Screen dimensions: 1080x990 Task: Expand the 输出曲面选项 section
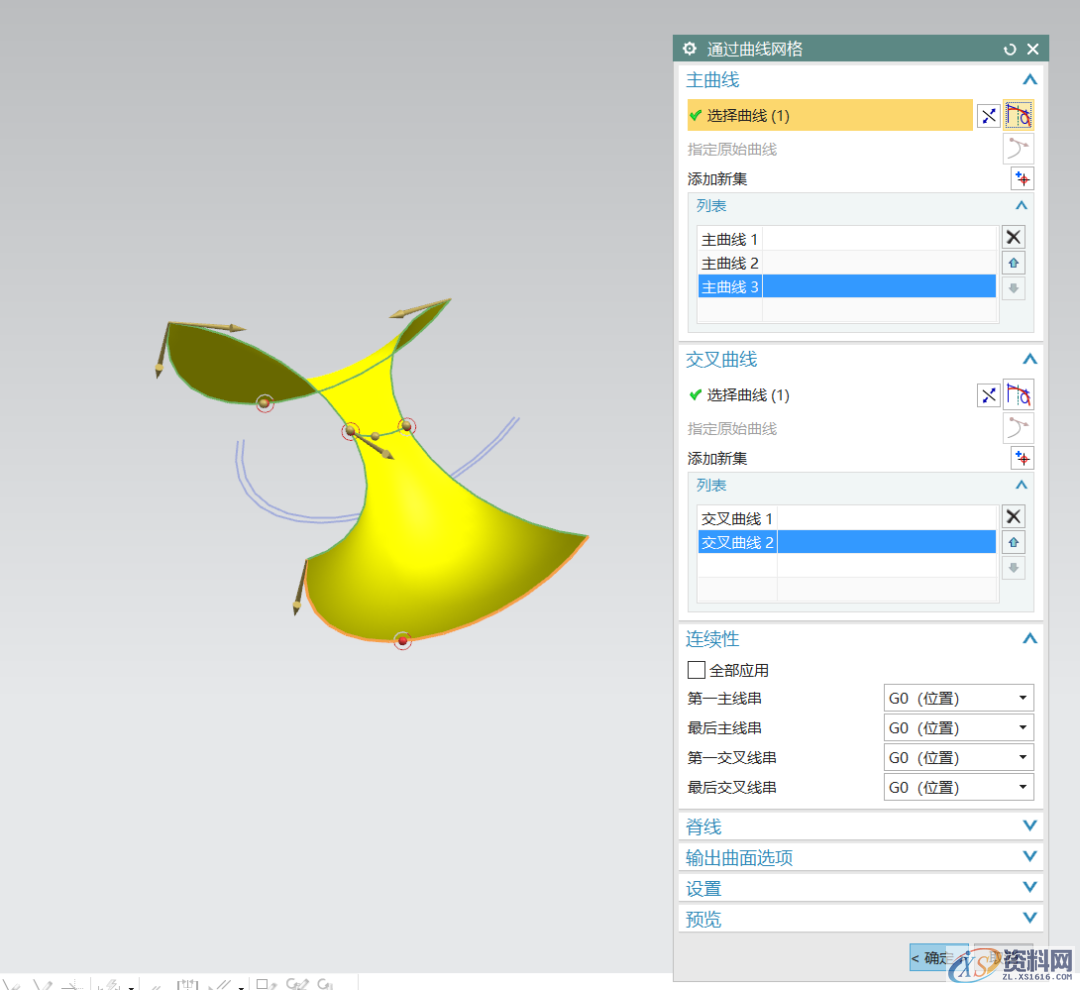click(x=1030, y=857)
